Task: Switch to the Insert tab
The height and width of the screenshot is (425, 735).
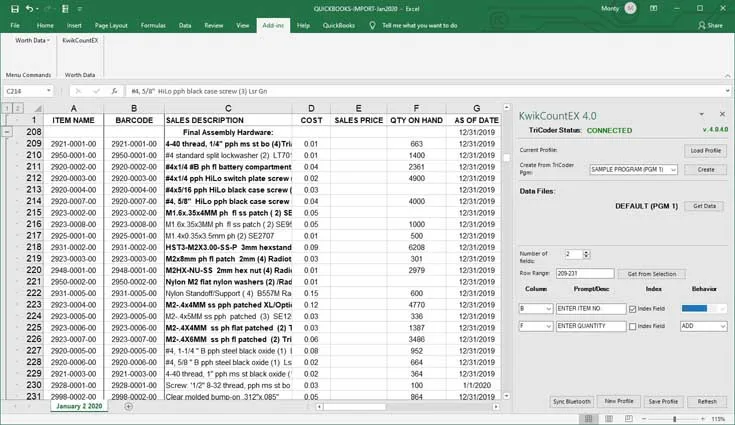Action: 74,25
